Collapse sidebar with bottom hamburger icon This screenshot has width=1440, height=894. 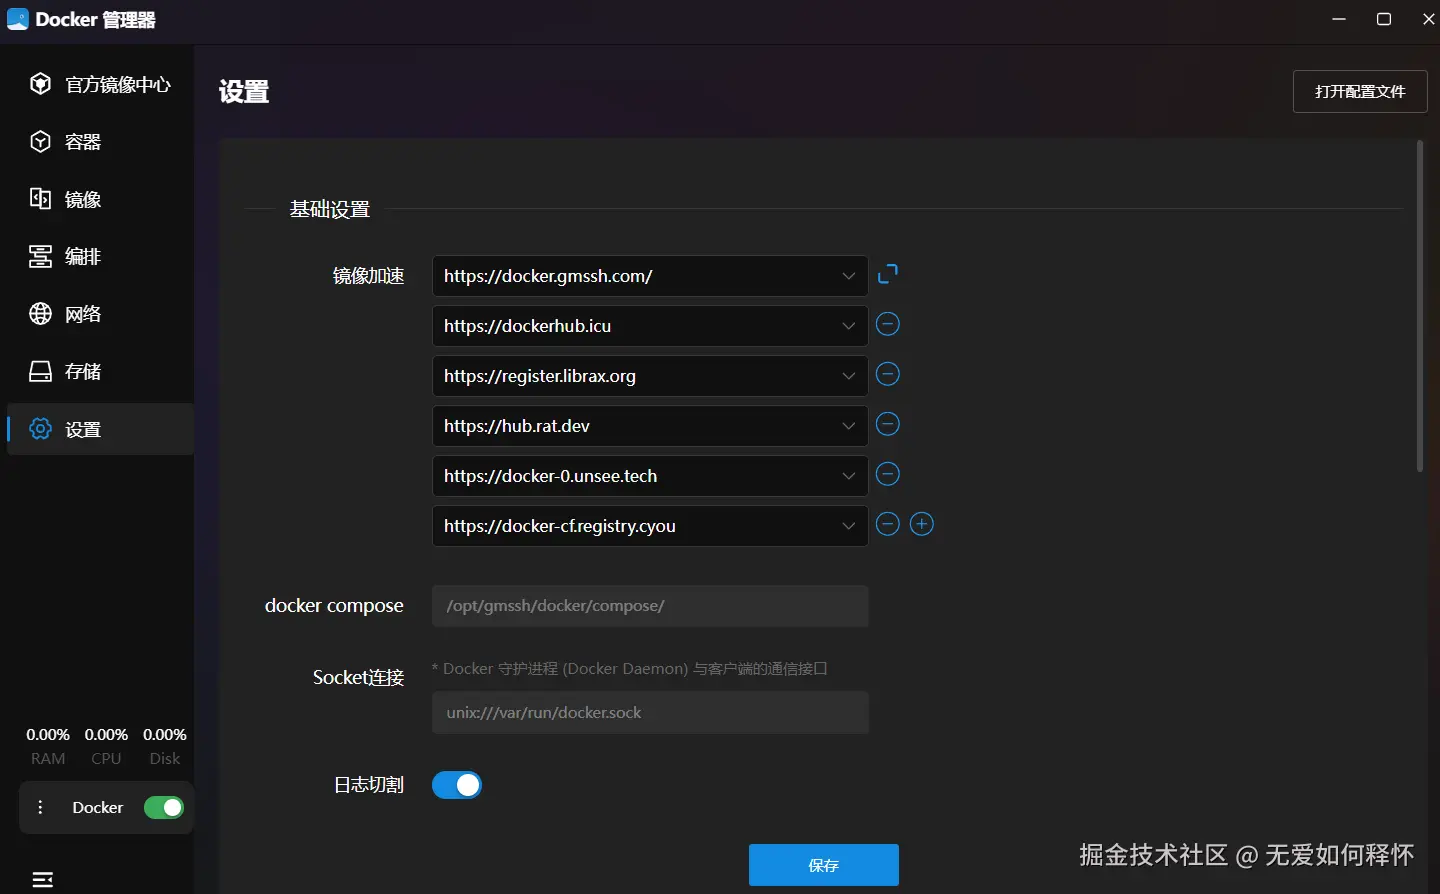click(x=43, y=880)
